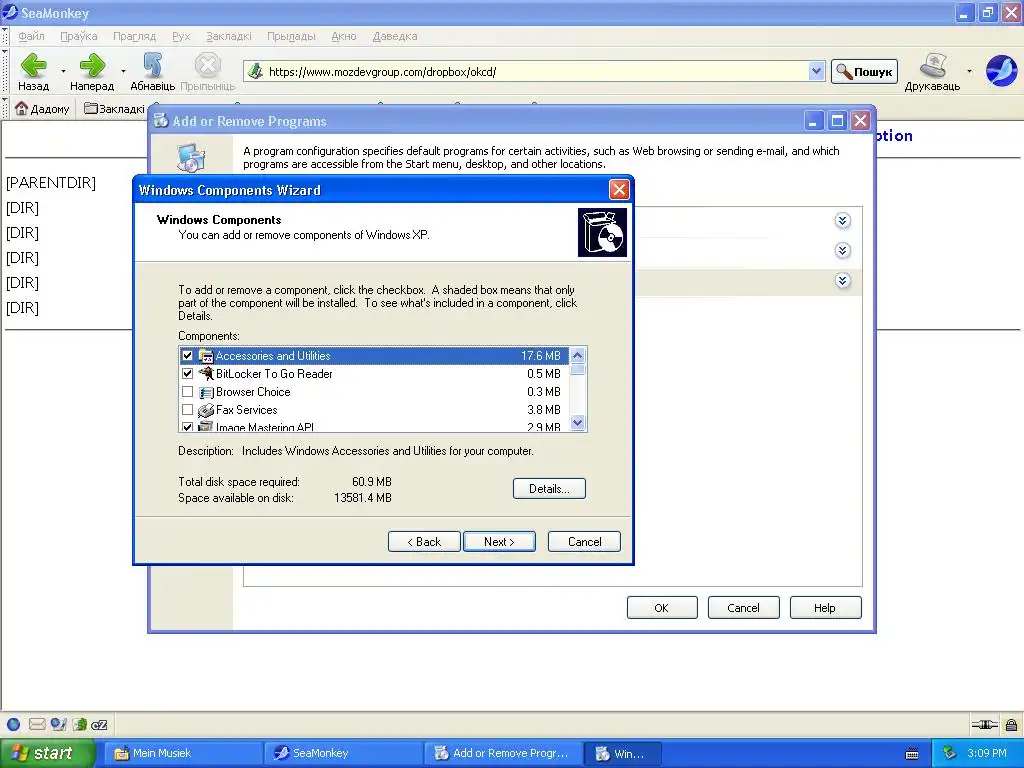Open the Файл menu

pyautogui.click(x=31, y=36)
